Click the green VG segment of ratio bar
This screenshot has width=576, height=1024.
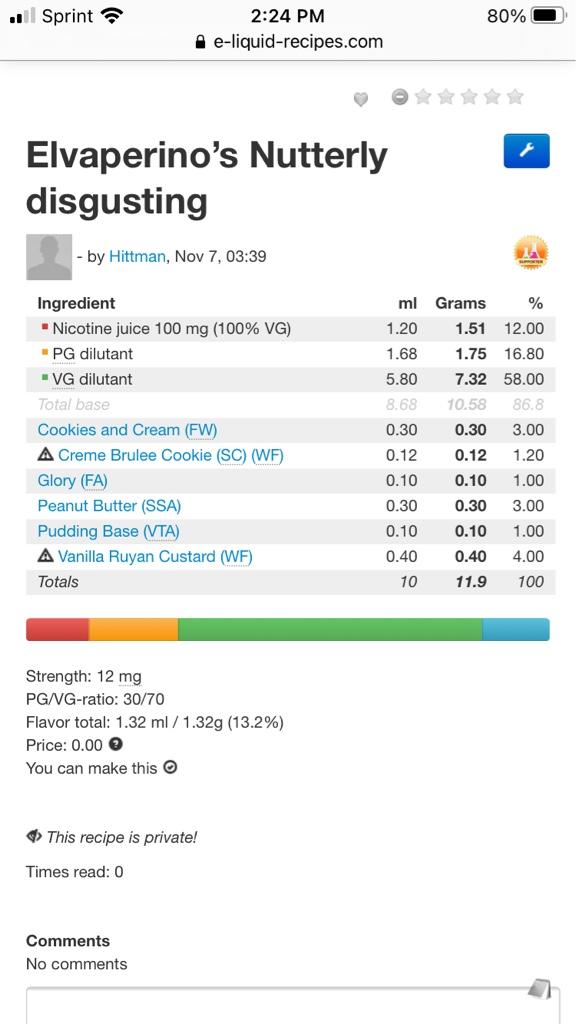coord(330,630)
